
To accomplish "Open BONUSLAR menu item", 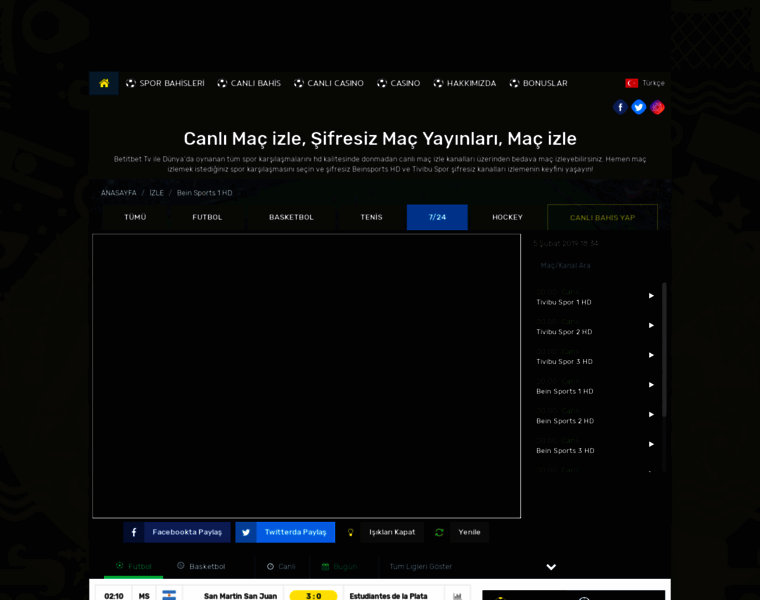I will tap(538, 83).
